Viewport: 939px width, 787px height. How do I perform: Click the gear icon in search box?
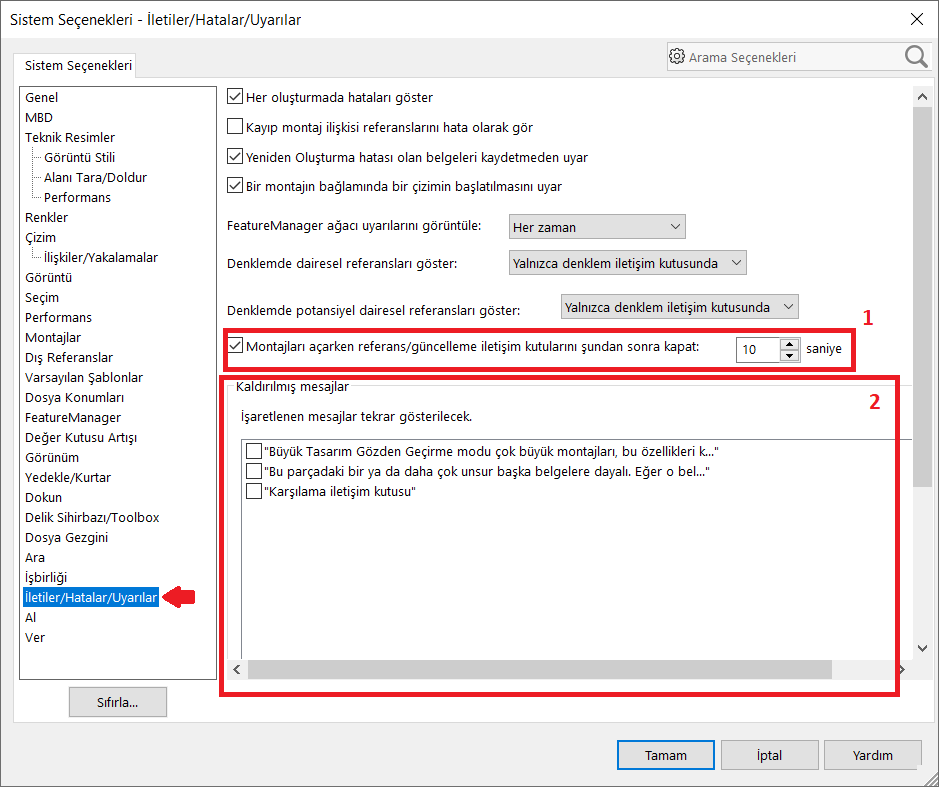(x=677, y=57)
